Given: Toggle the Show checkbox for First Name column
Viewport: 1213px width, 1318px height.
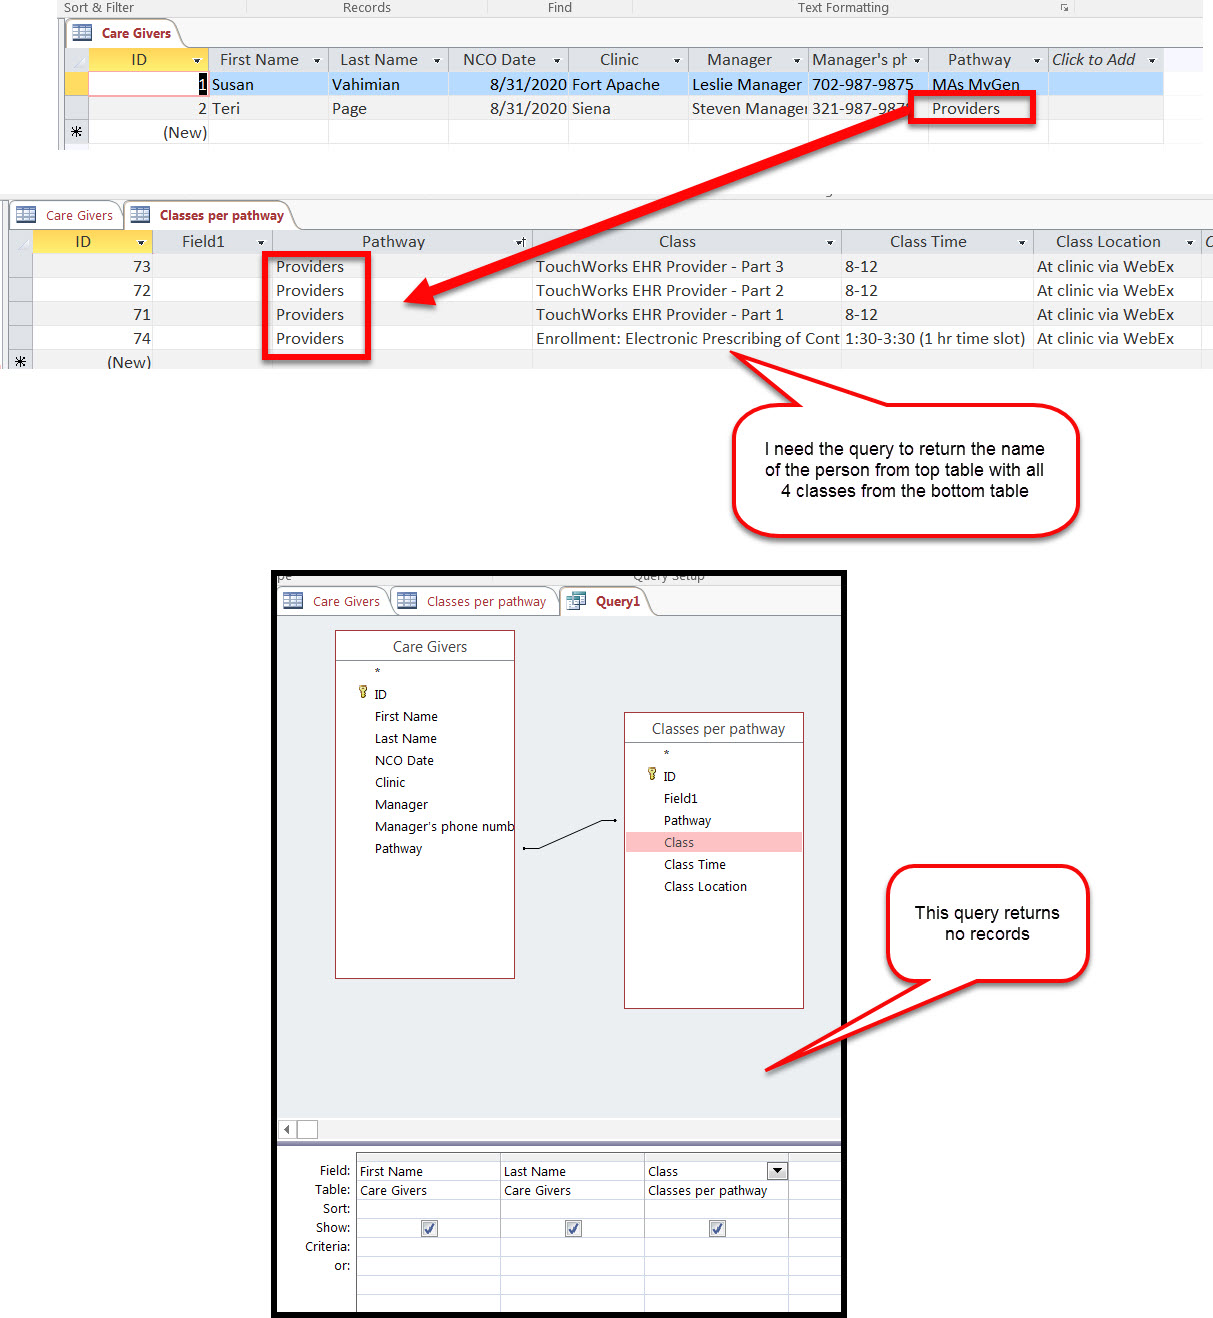Looking at the screenshot, I should tap(428, 1227).
